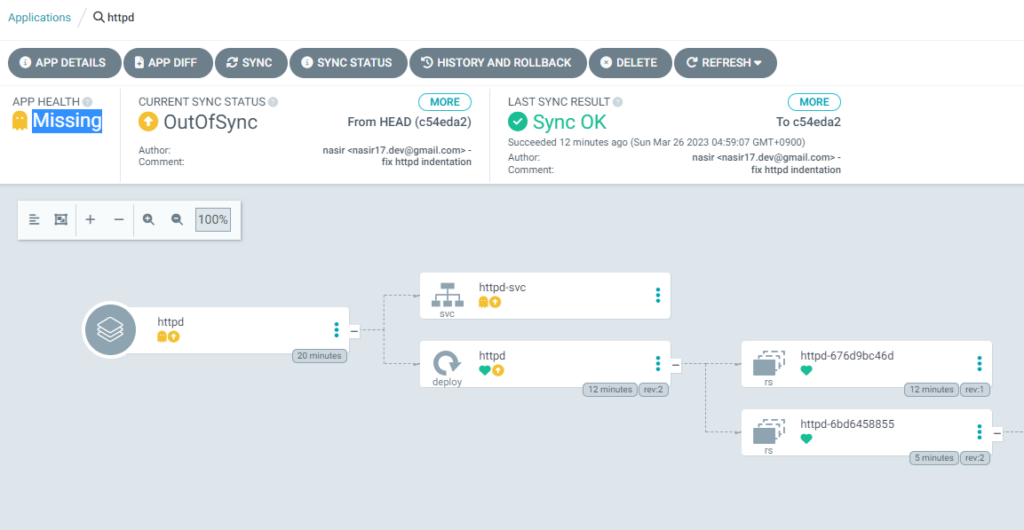Viewport: 1024px width, 530px height.
Task: Open the kebab menu on httpd deploy node
Action: pyautogui.click(x=658, y=364)
